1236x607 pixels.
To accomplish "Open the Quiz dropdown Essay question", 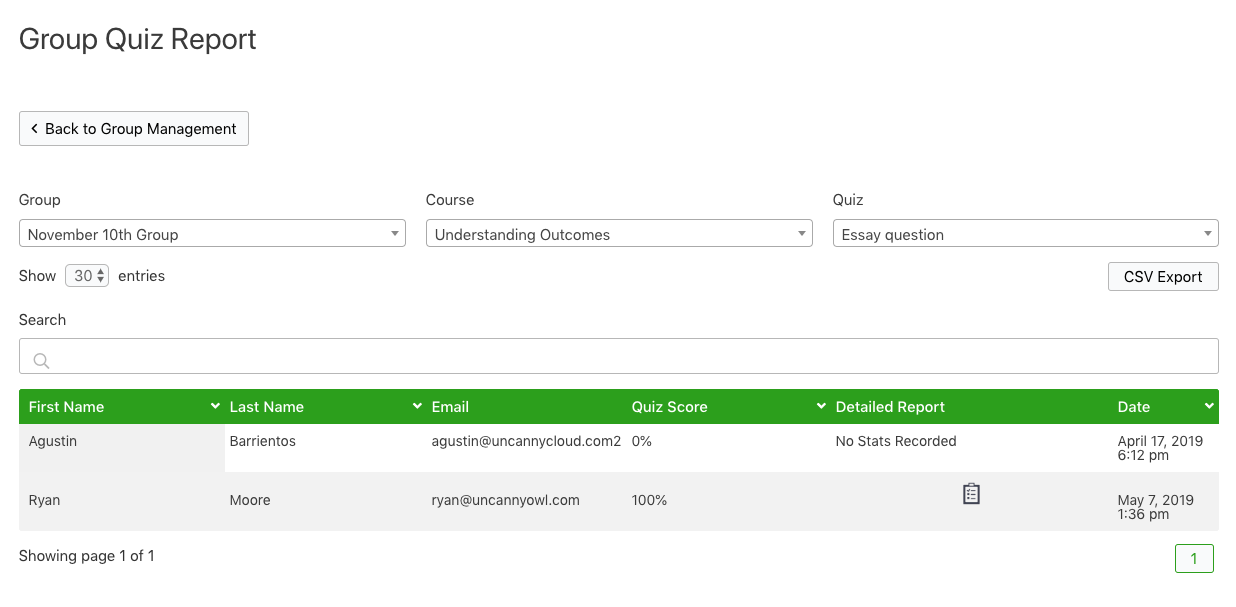I will (x=1025, y=234).
